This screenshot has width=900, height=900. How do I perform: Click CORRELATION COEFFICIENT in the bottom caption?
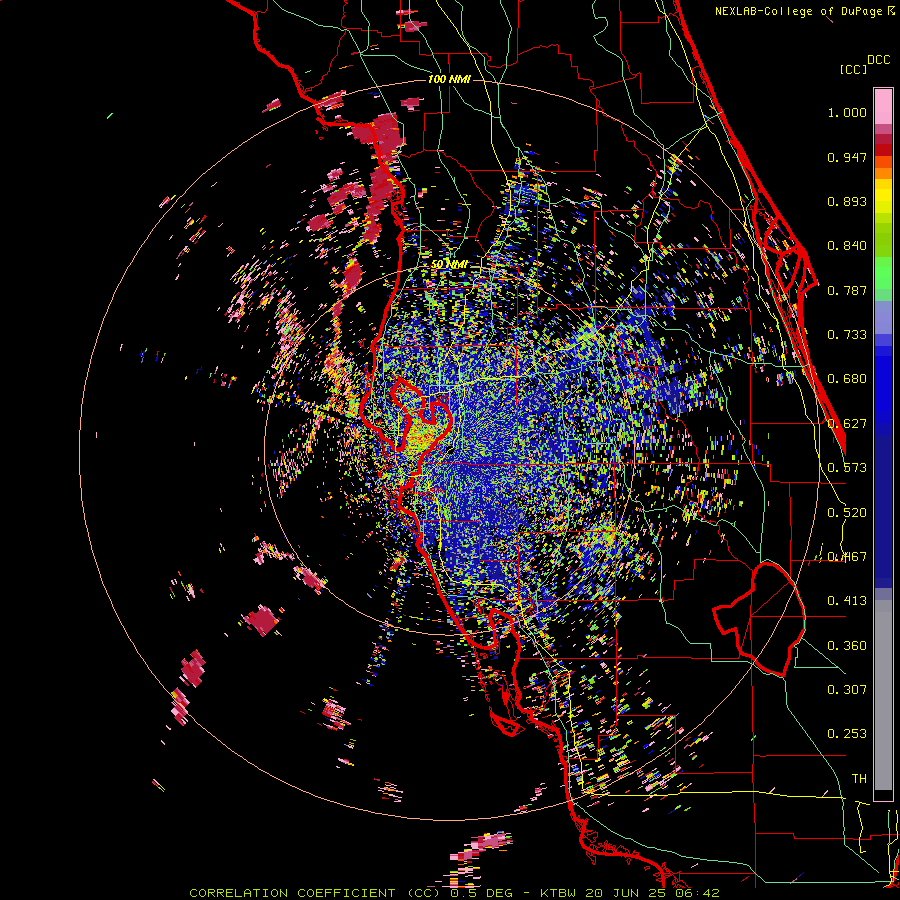pos(292,893)
